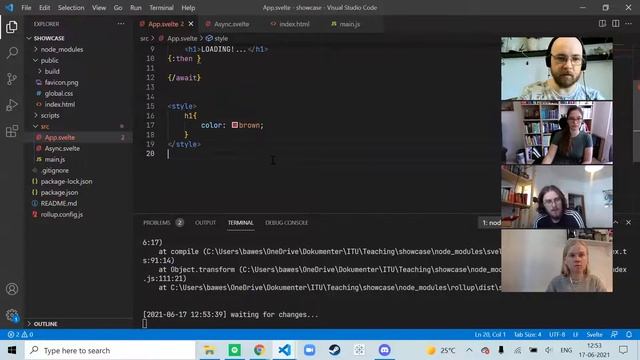Open the Extensions view
The width and height of the screenshot is (640, 360).
(x=12, y=131)
